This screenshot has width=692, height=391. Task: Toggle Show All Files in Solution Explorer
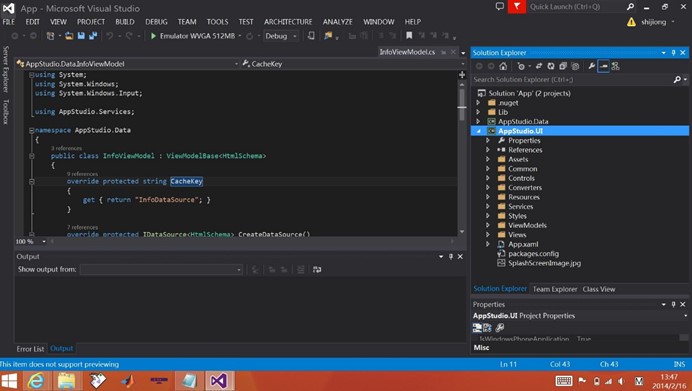click(x=575, y=66)
